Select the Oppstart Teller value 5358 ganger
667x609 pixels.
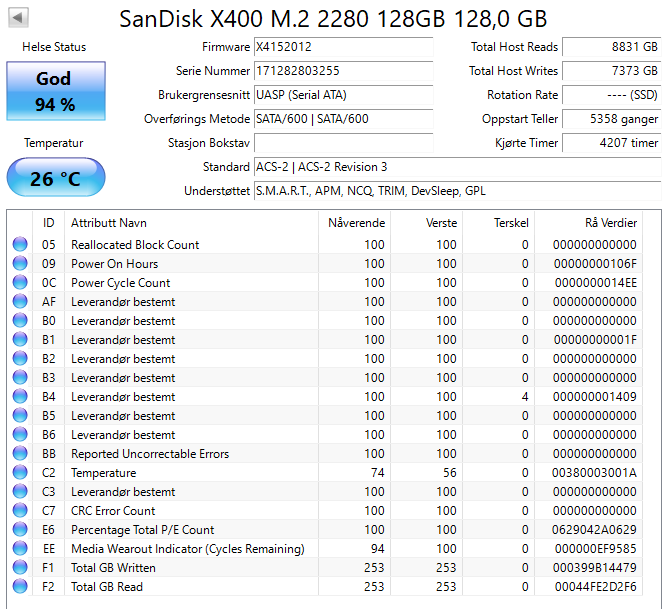tap(611, 119)
